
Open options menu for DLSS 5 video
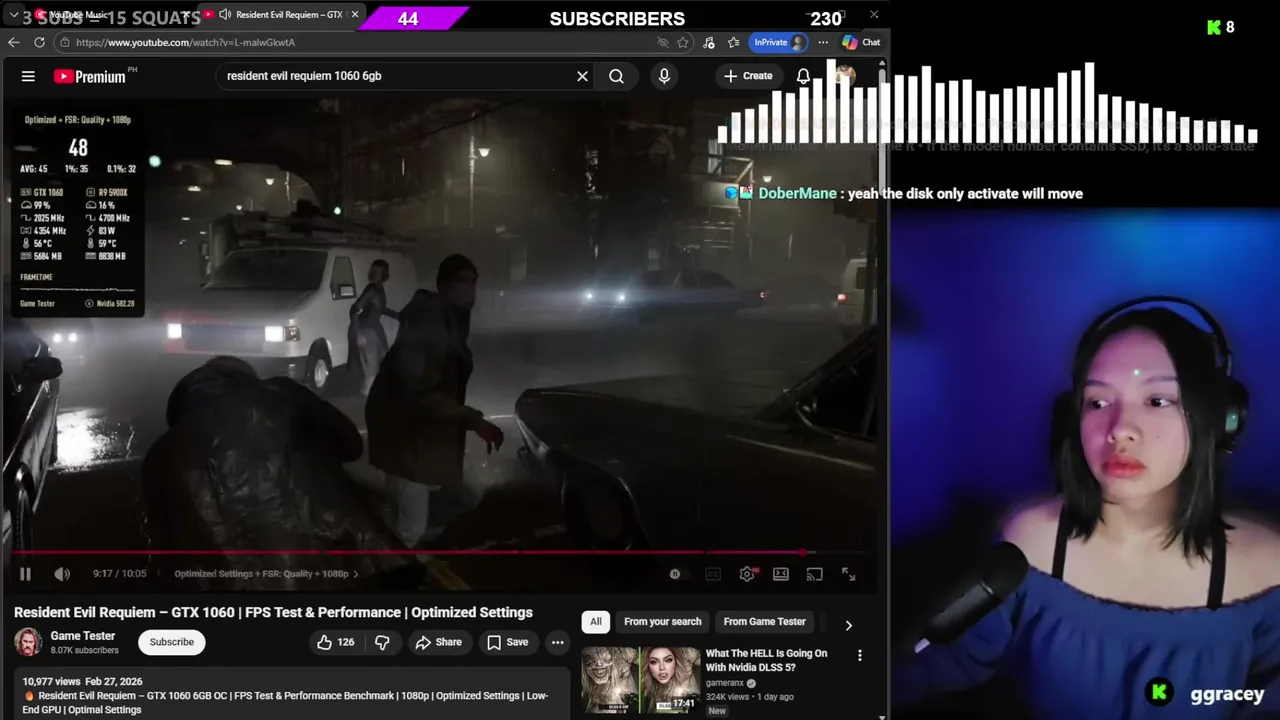pos(859,655)
